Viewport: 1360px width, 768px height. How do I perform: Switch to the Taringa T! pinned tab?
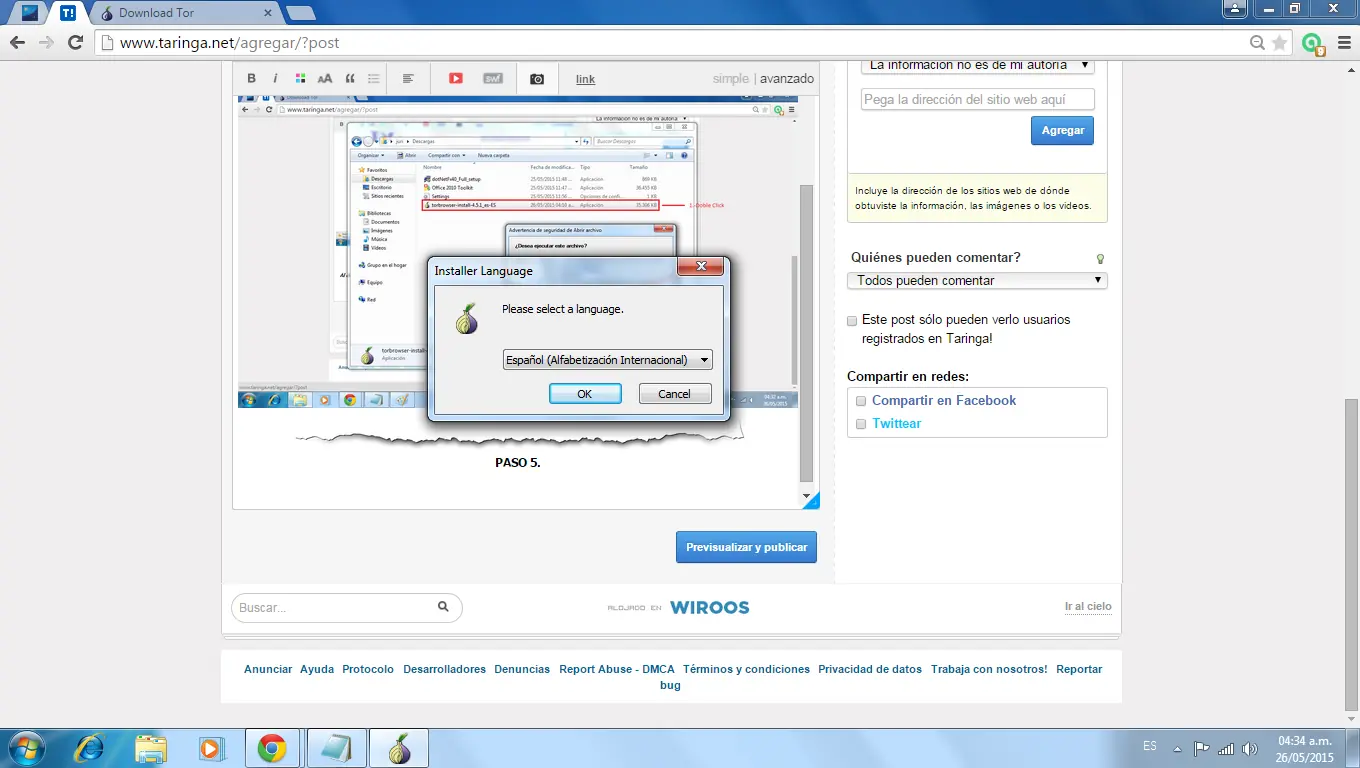click(x=68, y=13)
